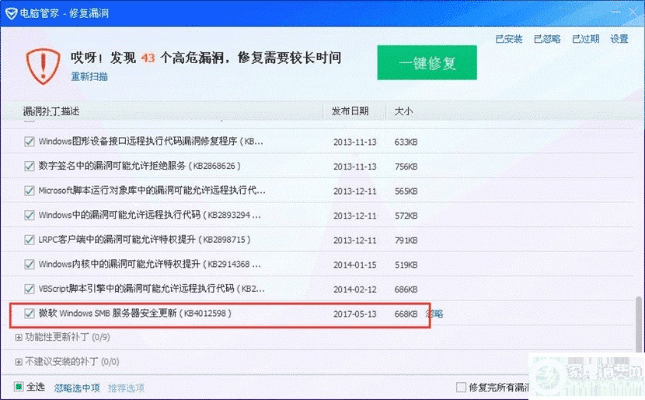Screen dimensions: 645x400
Task: Uncheck the 数字签名 KB2868626 patch checkbox
Action: pos(29,166)
